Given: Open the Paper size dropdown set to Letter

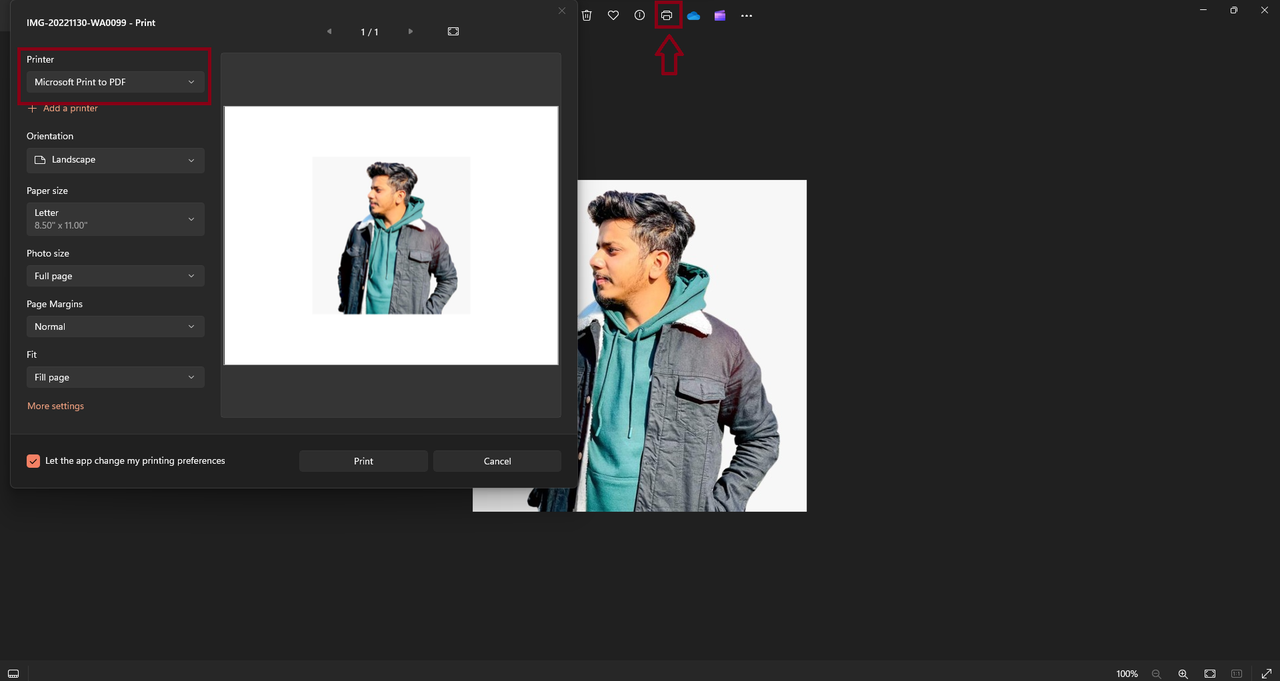Looking at the screenshot, I should pyautogui.click(x=116, y=219).
